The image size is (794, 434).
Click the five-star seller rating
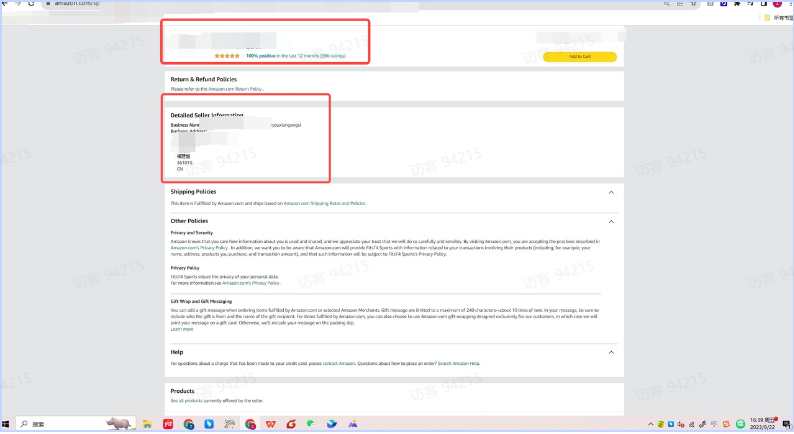click(x=226, y=56)
